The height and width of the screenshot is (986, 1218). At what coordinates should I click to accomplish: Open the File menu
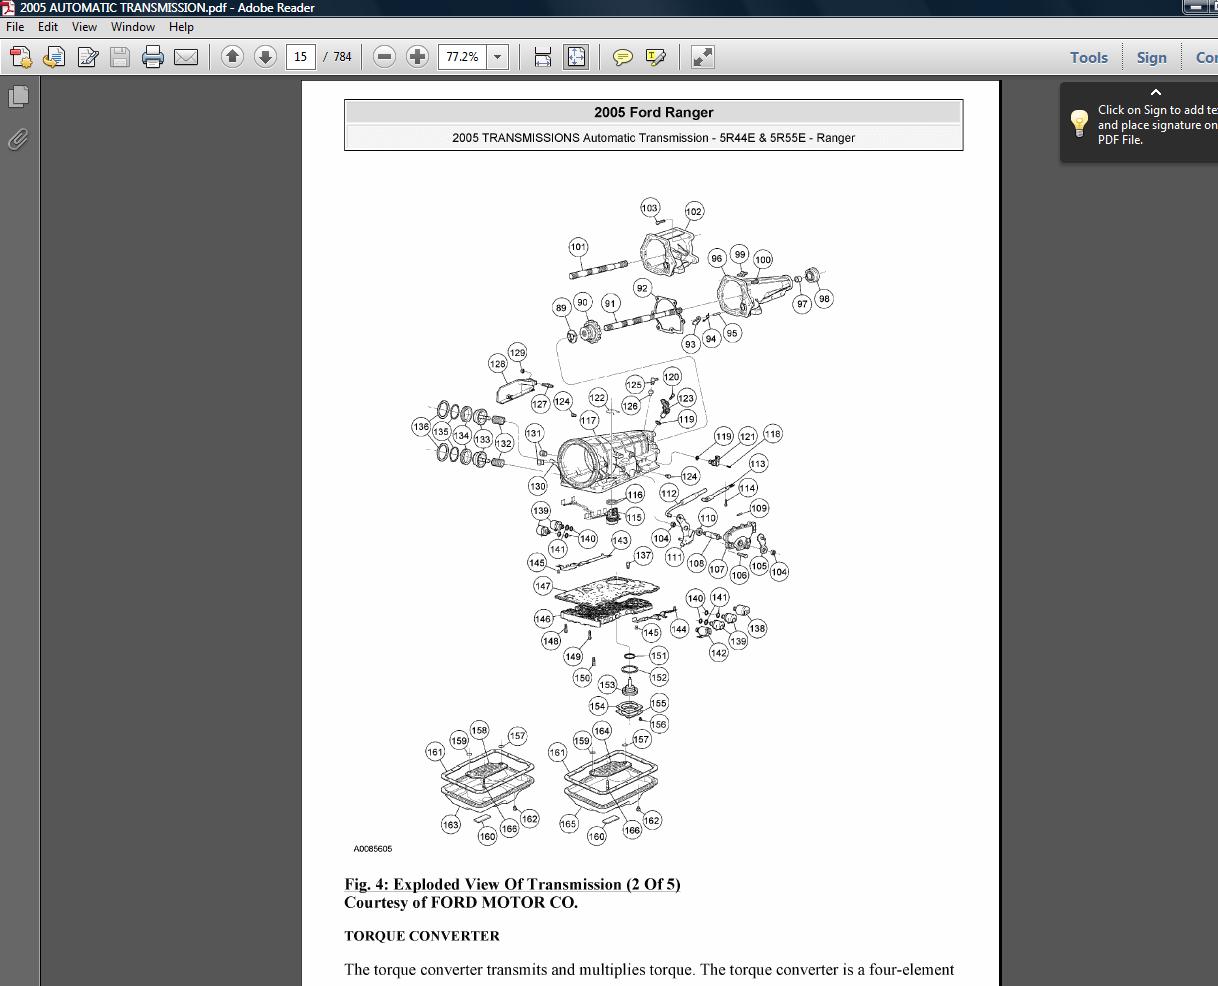[15, 27]
